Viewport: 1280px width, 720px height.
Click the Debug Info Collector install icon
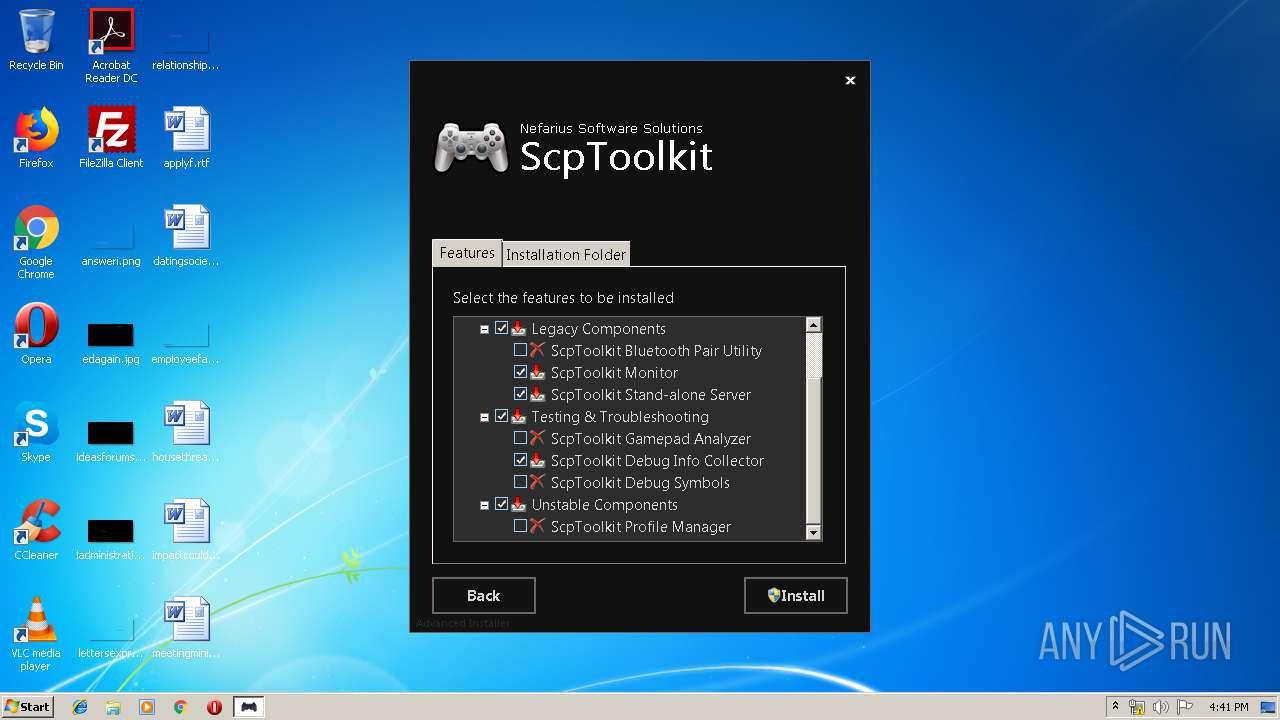[x=537, y=460]
